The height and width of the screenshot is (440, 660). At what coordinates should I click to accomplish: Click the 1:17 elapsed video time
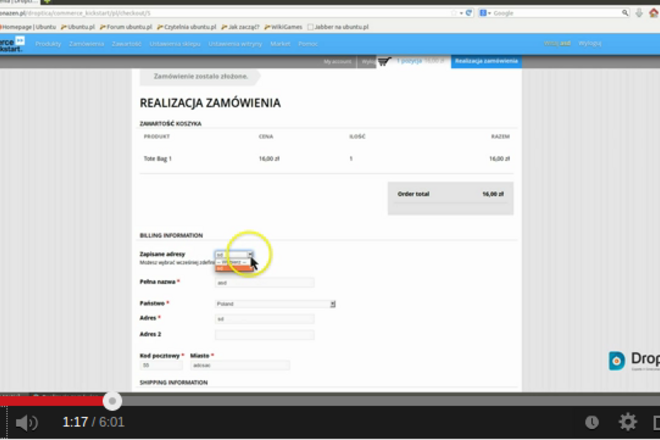[x=75, y=422]
